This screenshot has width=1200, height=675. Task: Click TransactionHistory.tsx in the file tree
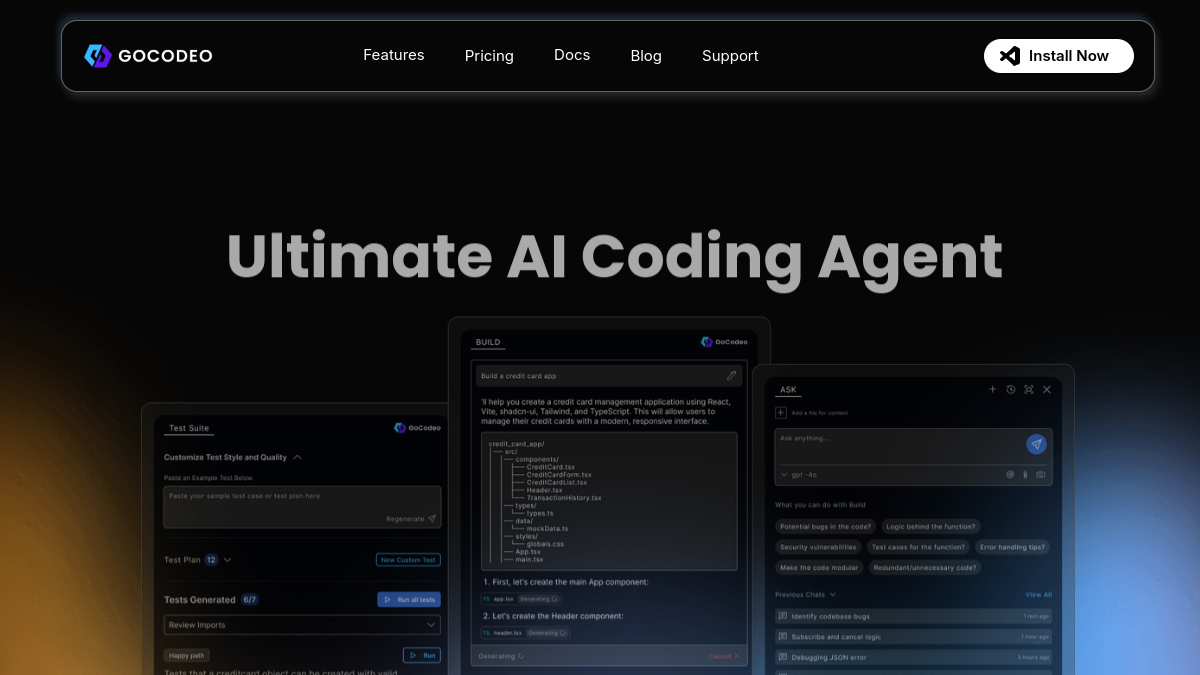coord(564,498)
